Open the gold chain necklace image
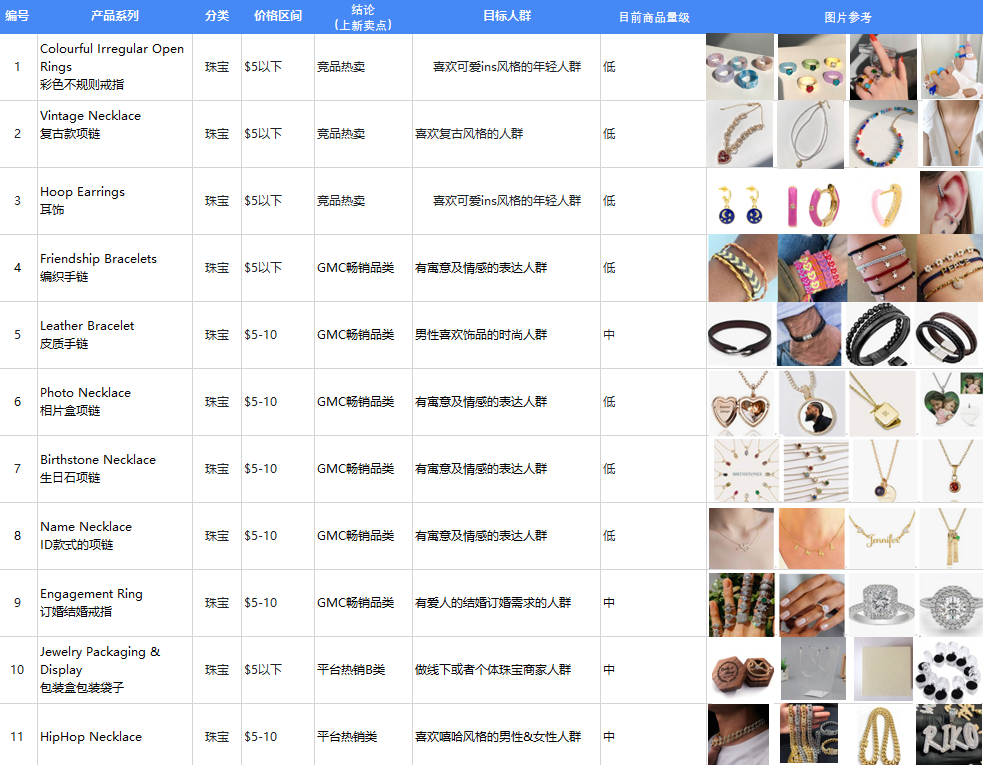The image size is (983, 765). 881,736
